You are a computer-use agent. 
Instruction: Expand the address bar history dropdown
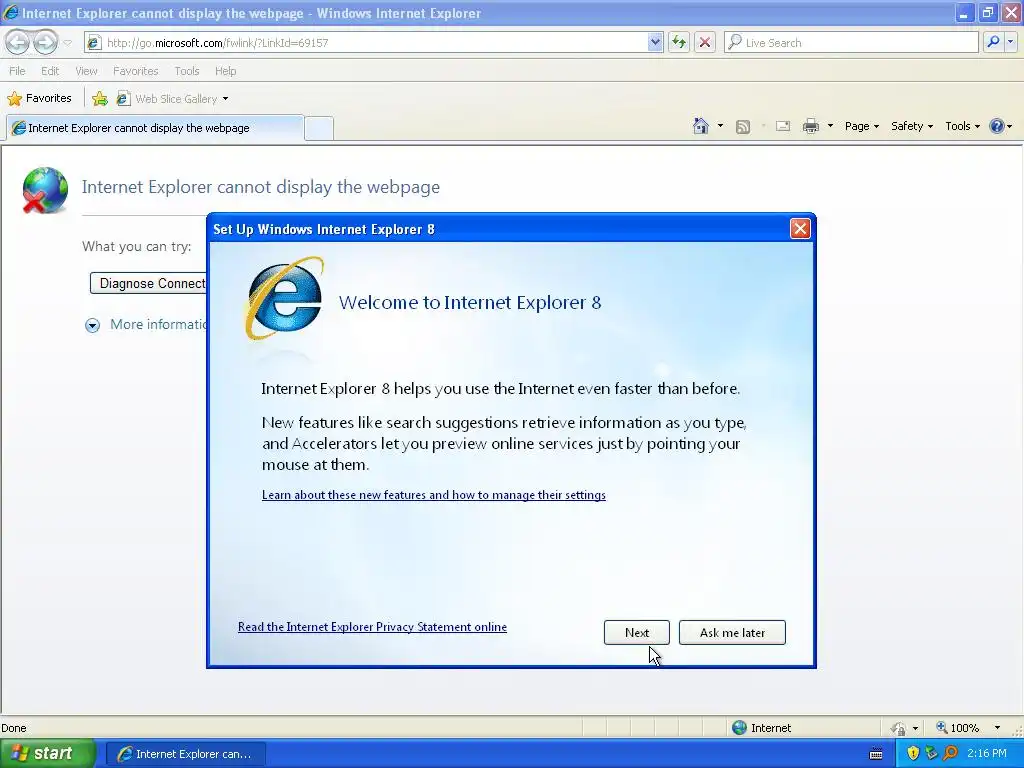(x=655, y=42)
